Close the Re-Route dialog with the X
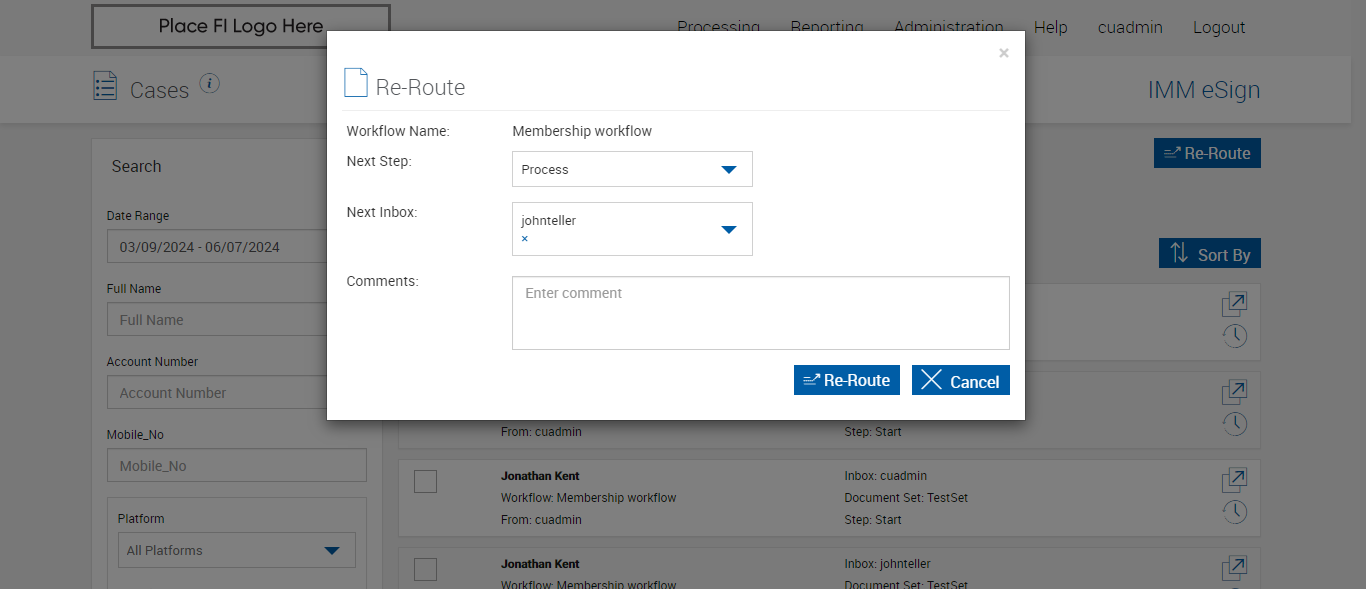1366x589 pixels. pyautogui.click(x=1003, y=54)
